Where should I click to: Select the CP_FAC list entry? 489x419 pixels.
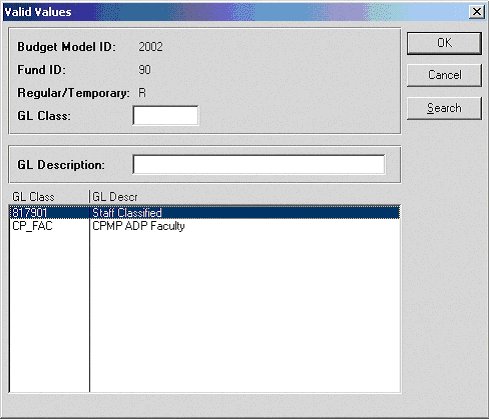(x=32, y=226)
